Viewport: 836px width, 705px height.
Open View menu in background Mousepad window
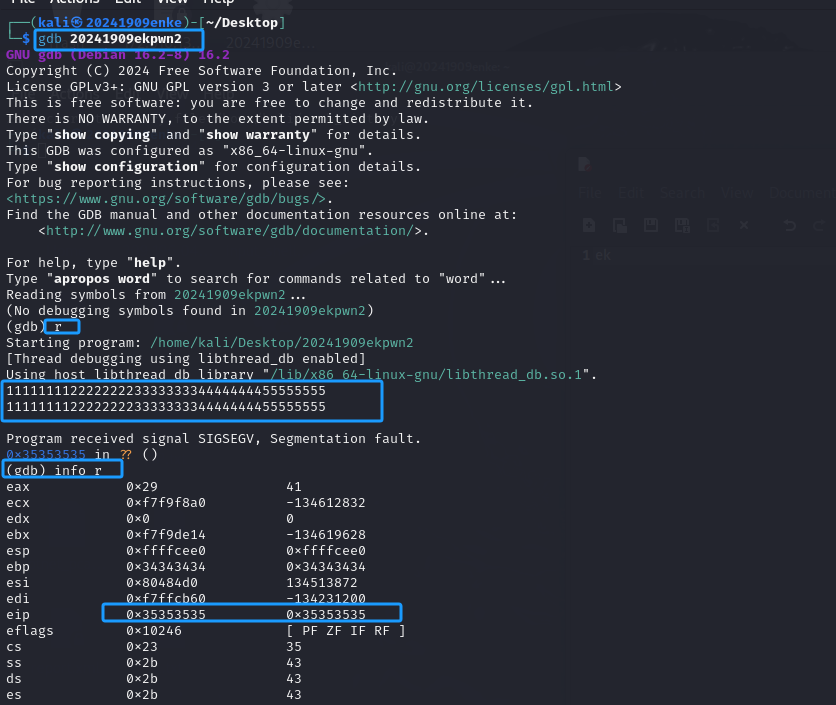pyautogui.click(x=737, y=193)
